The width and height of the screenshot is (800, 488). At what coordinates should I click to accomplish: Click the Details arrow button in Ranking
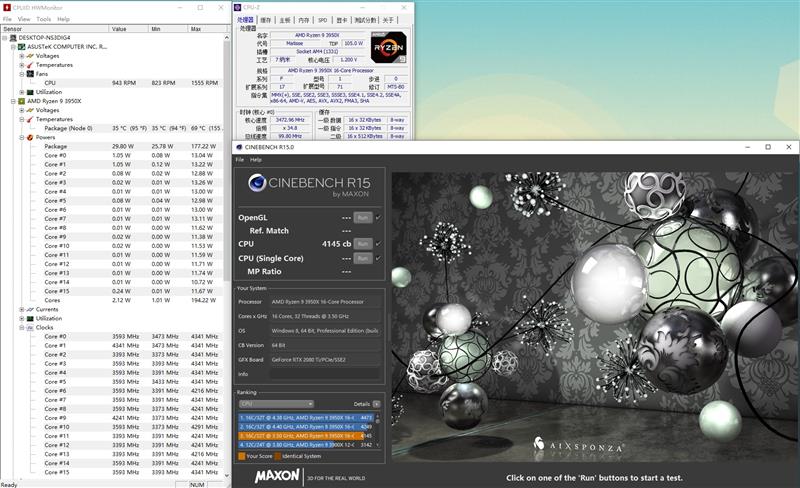coord(376,404)
